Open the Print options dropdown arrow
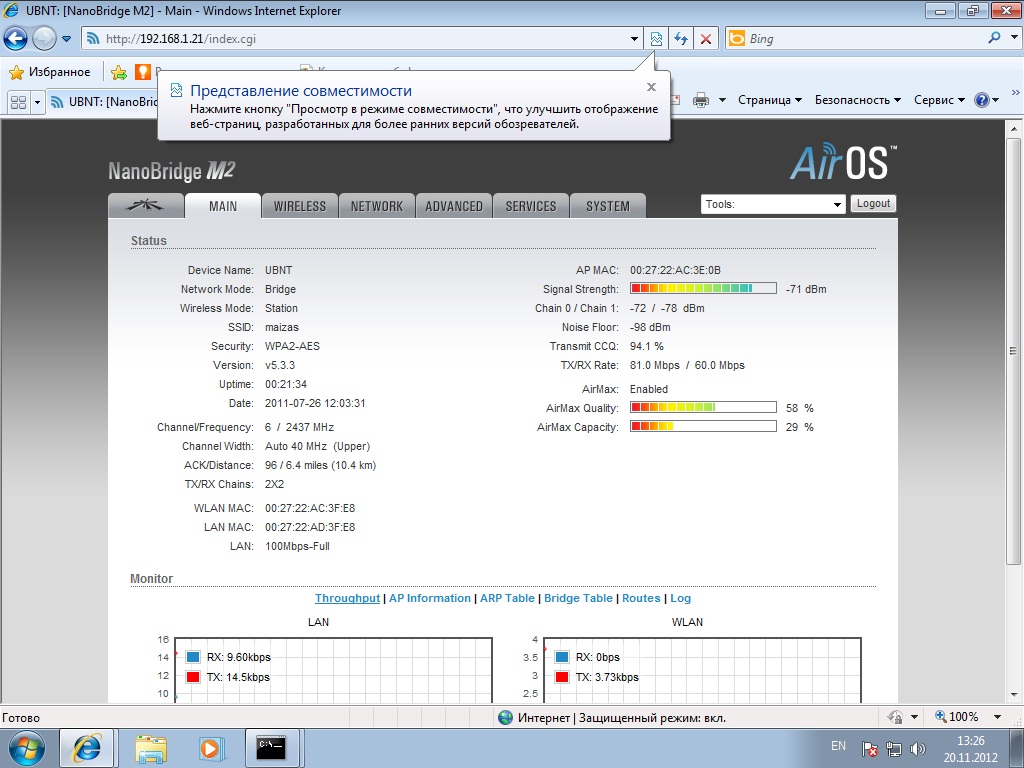The height and width of the screenshot is (768, 1024). point(722,100)
